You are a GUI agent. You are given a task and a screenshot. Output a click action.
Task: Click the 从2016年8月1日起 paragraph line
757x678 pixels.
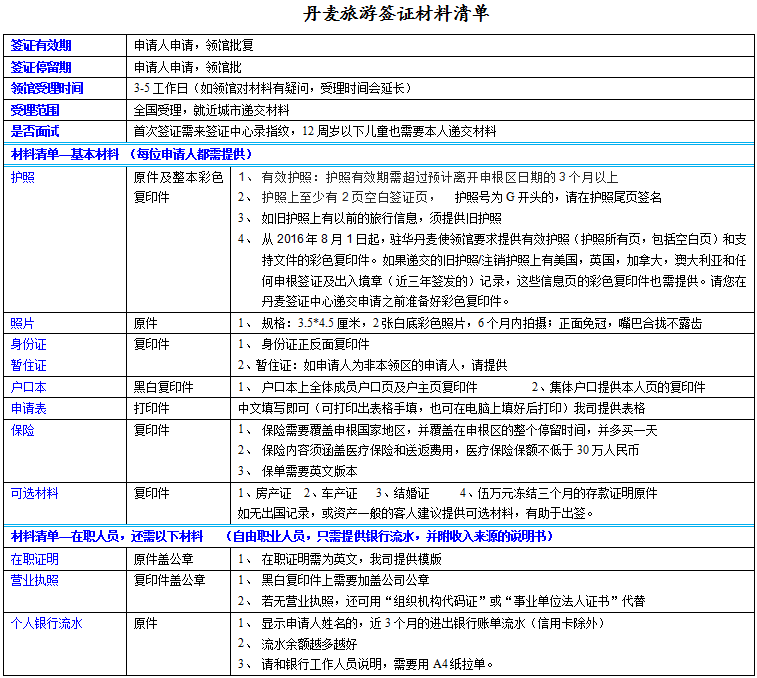[x=492, y=239]
